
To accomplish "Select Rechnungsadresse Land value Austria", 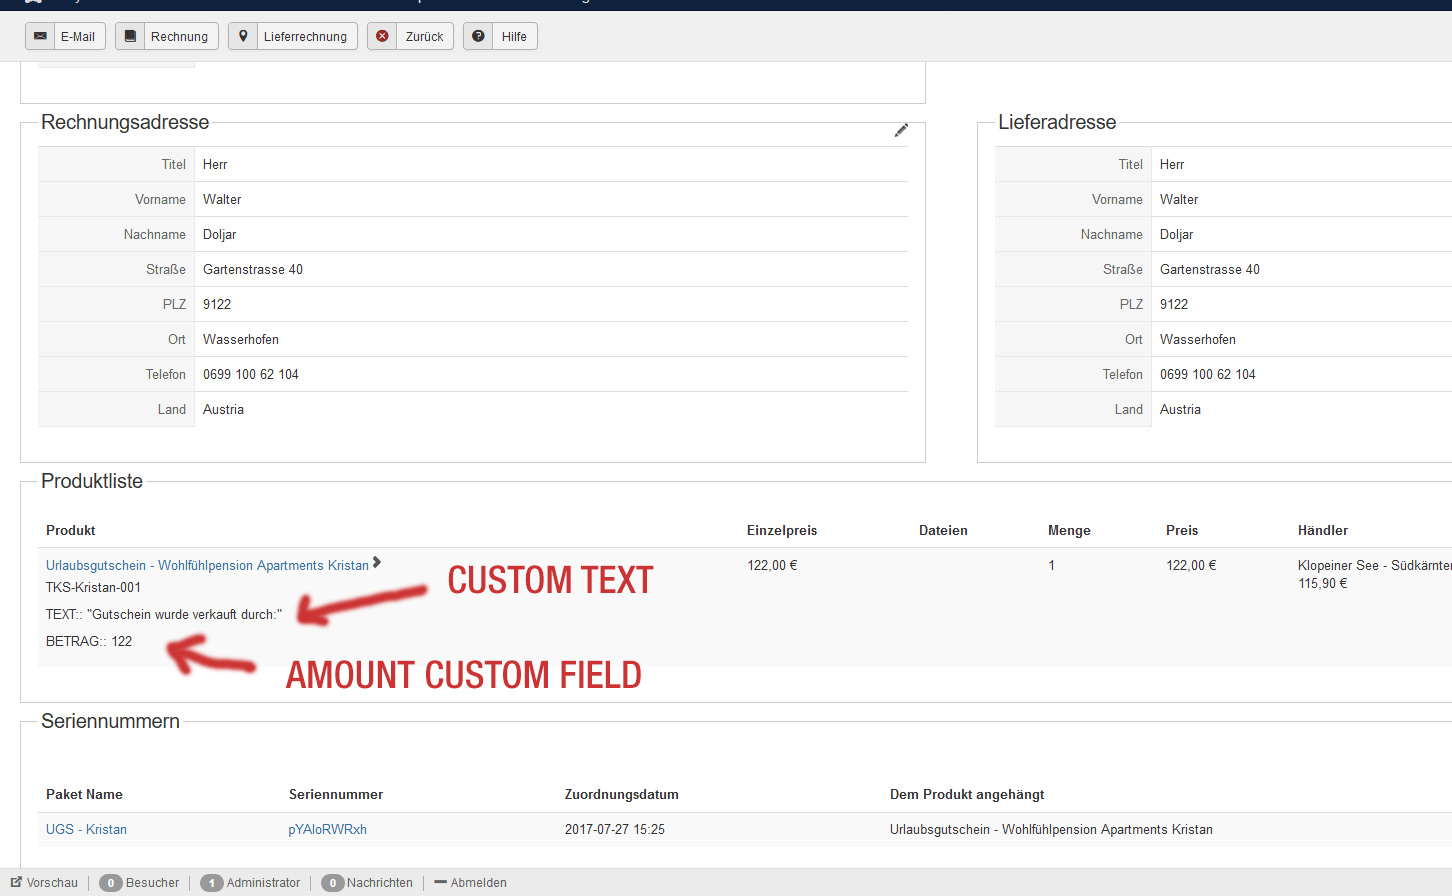I will point(223,410).
